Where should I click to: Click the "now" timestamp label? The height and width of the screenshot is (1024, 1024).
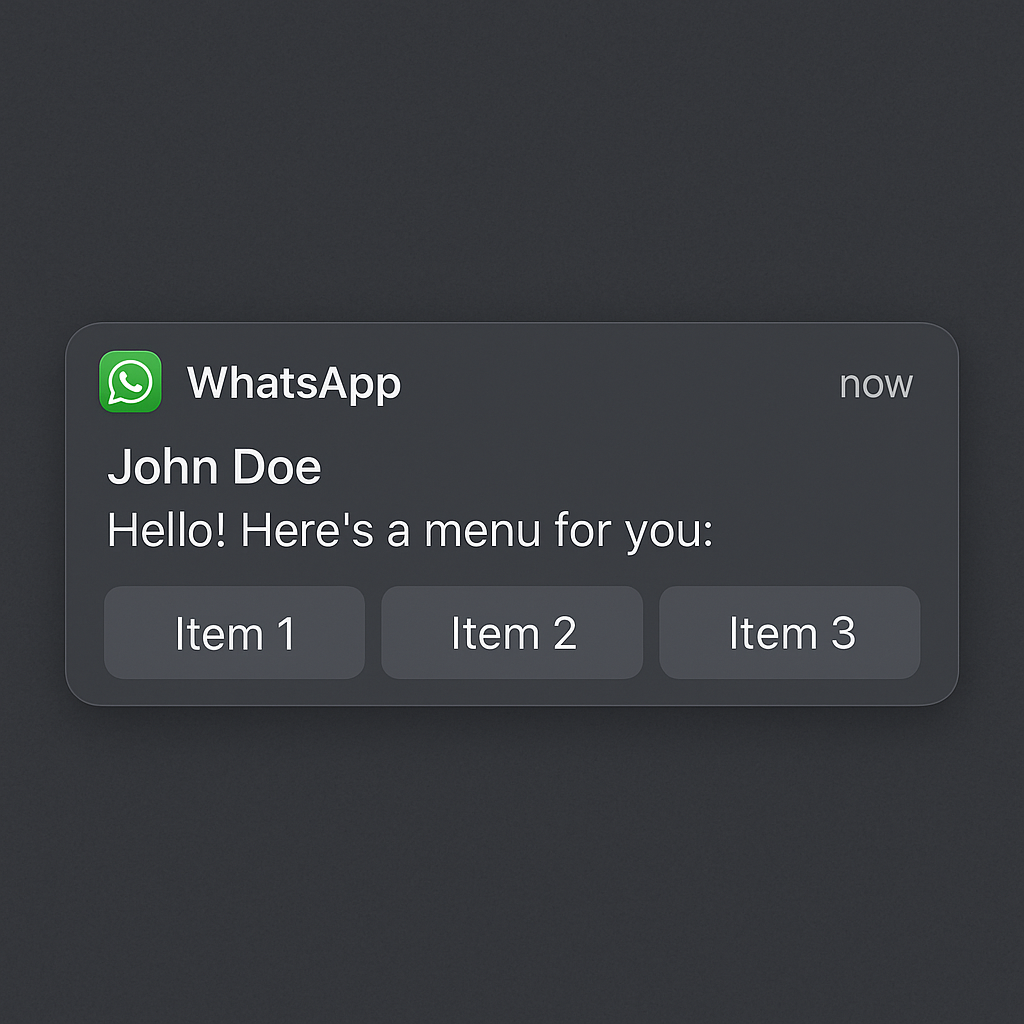coord(876,385)
